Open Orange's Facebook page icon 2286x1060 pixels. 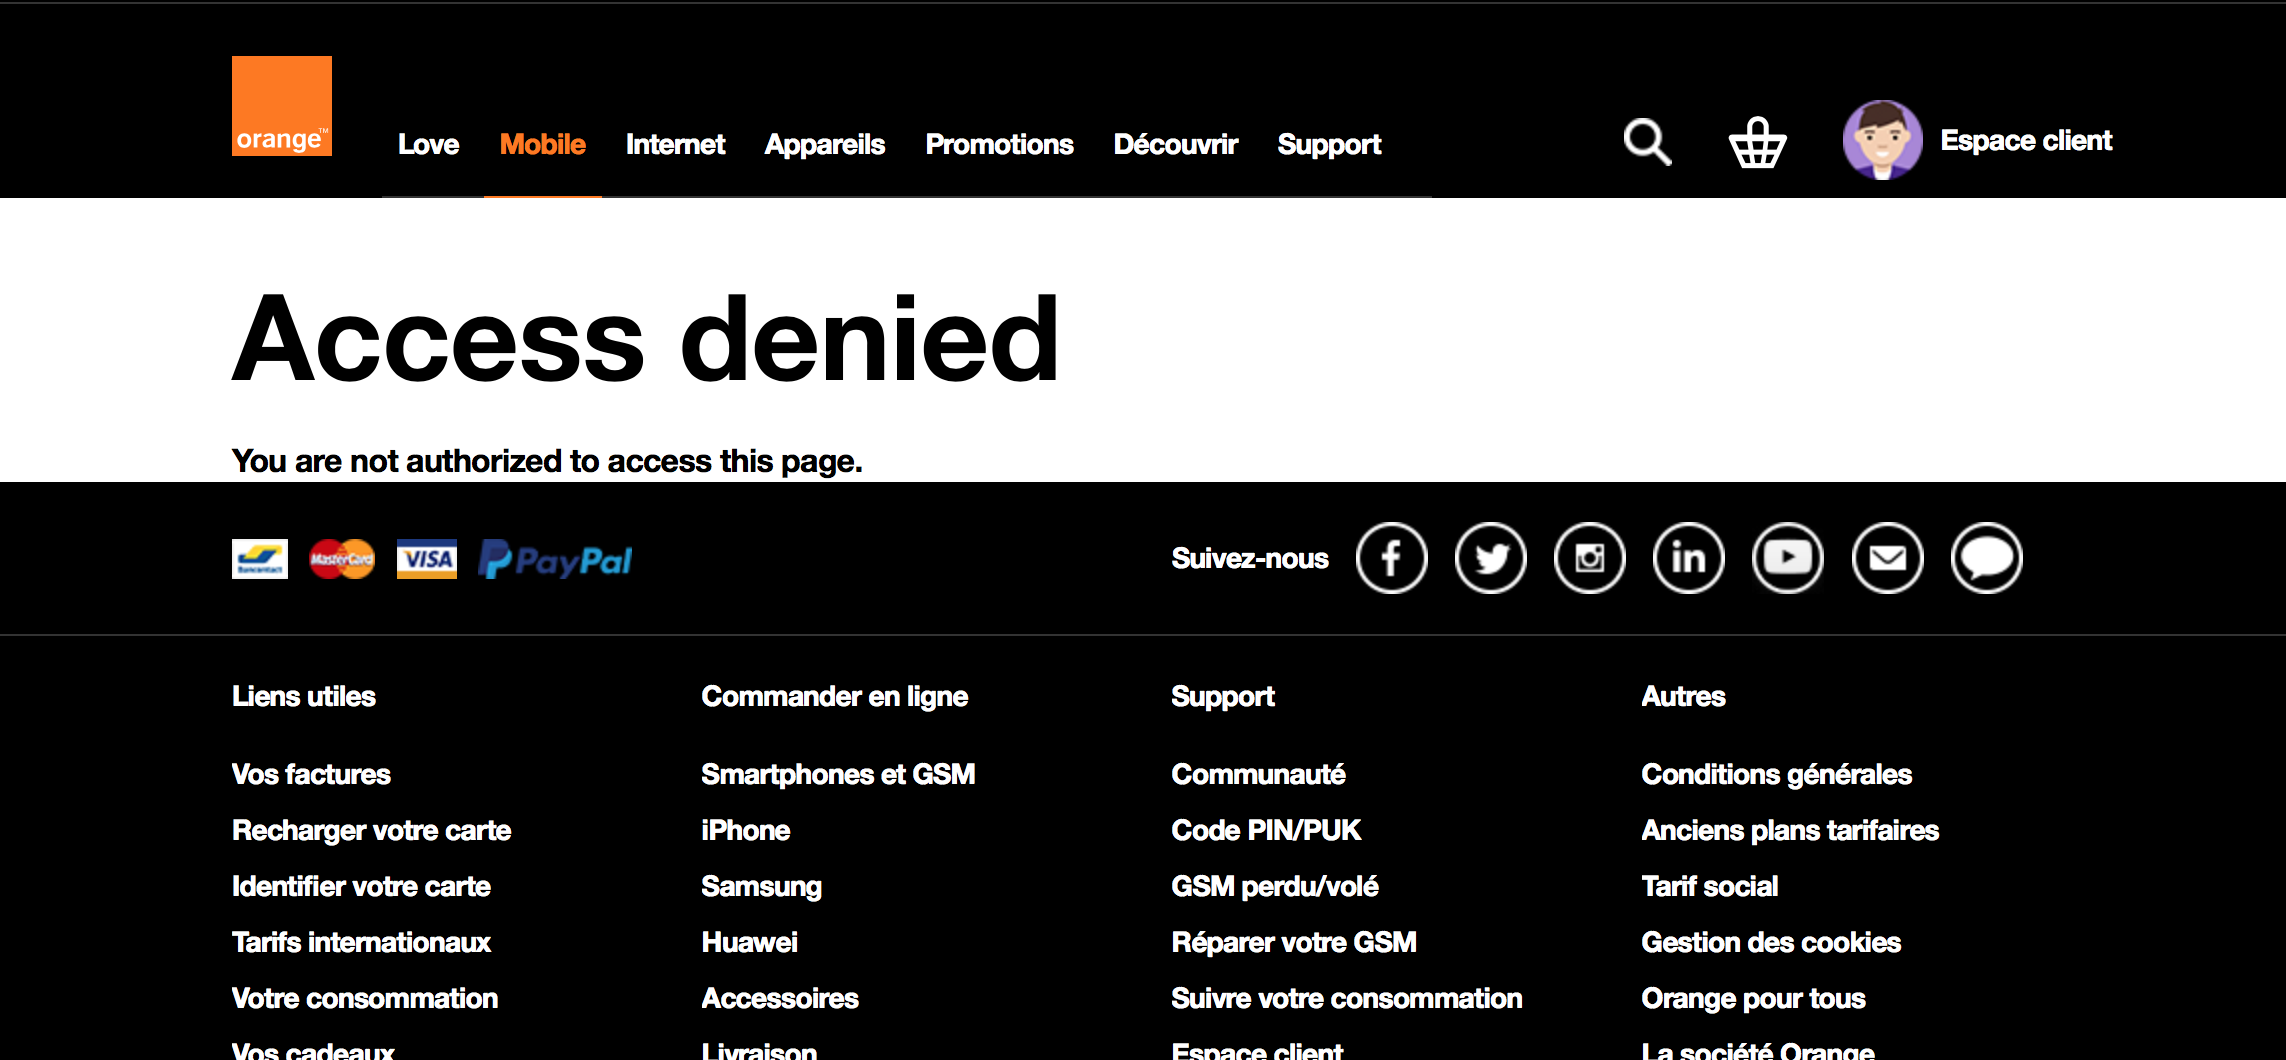[1391, 558]
